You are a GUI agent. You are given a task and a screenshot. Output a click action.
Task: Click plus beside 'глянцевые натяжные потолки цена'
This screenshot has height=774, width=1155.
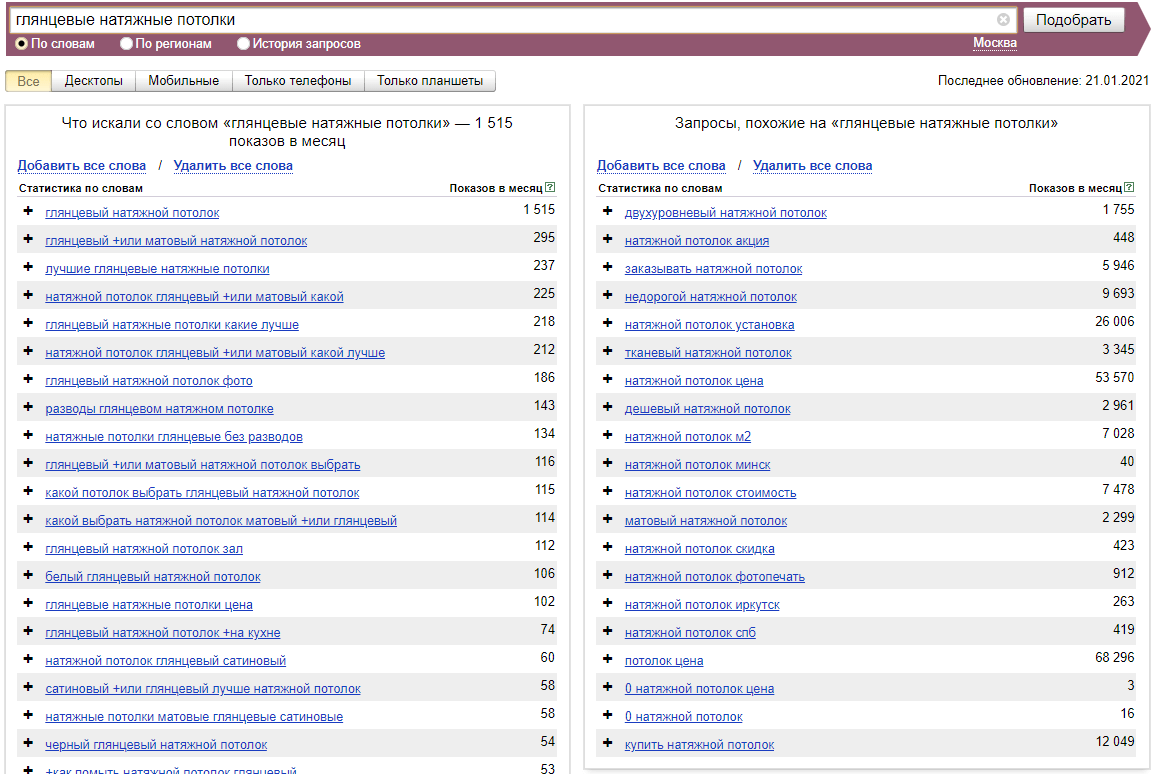point(28,602)
